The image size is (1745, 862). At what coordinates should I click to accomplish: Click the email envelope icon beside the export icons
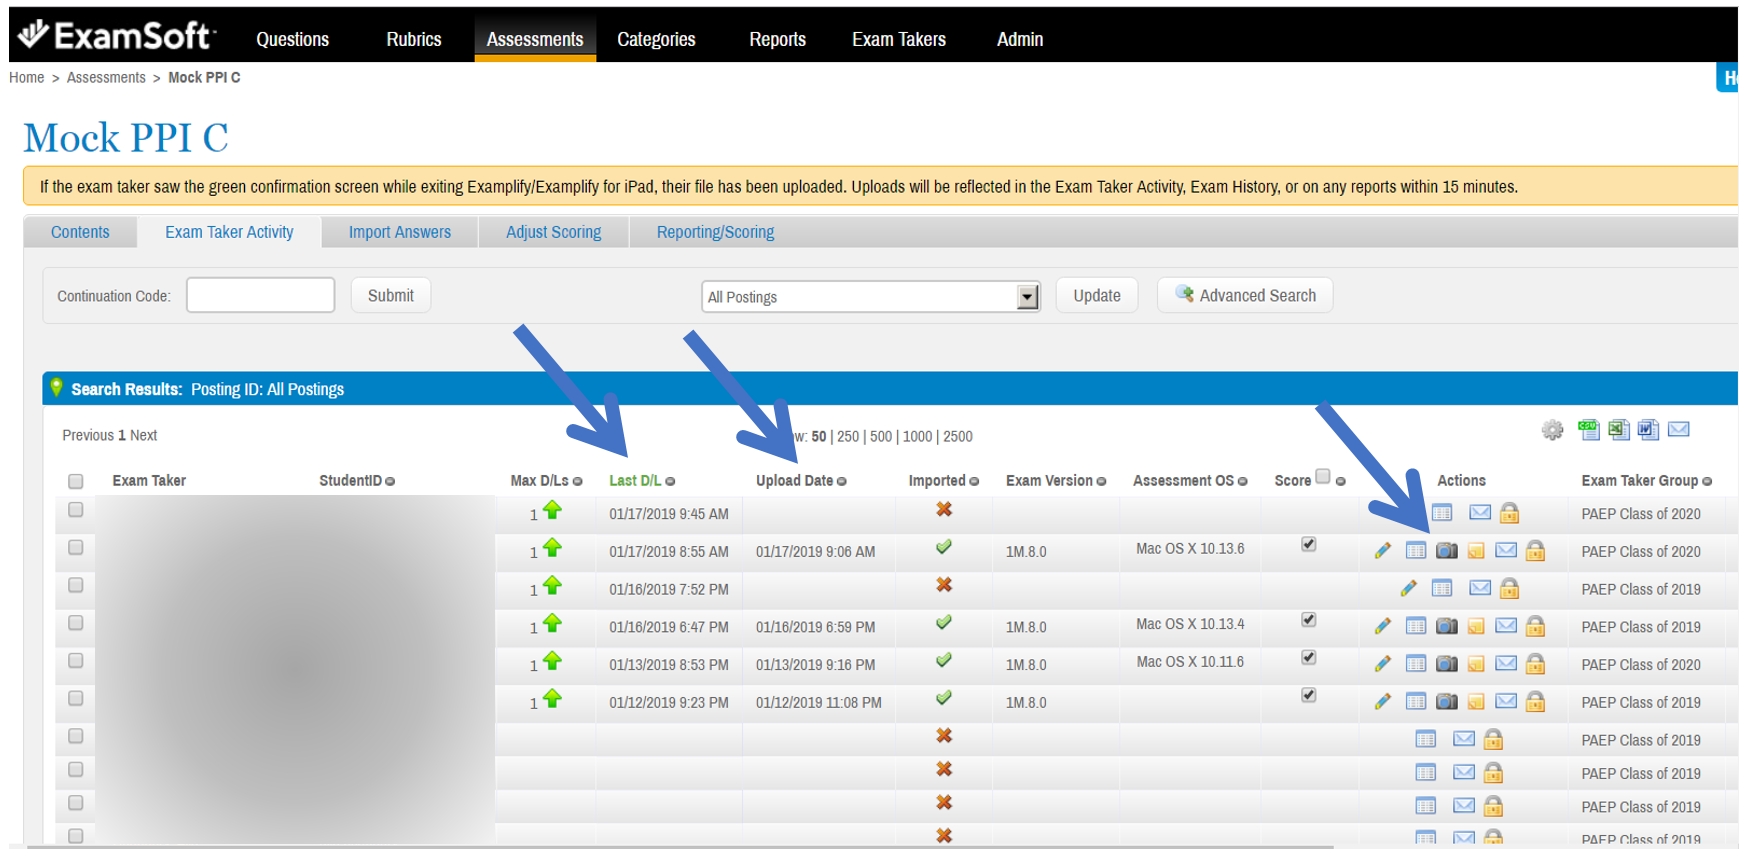coord(1679,429)
